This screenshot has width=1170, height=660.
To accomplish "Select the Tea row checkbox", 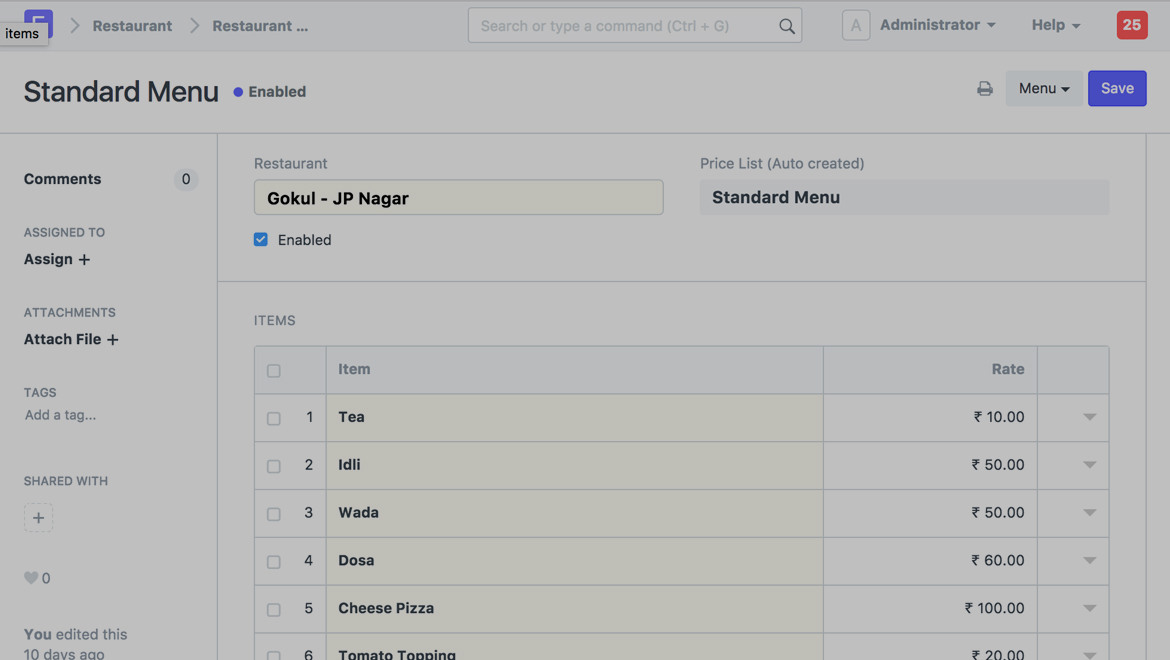I will click(274, 418).
